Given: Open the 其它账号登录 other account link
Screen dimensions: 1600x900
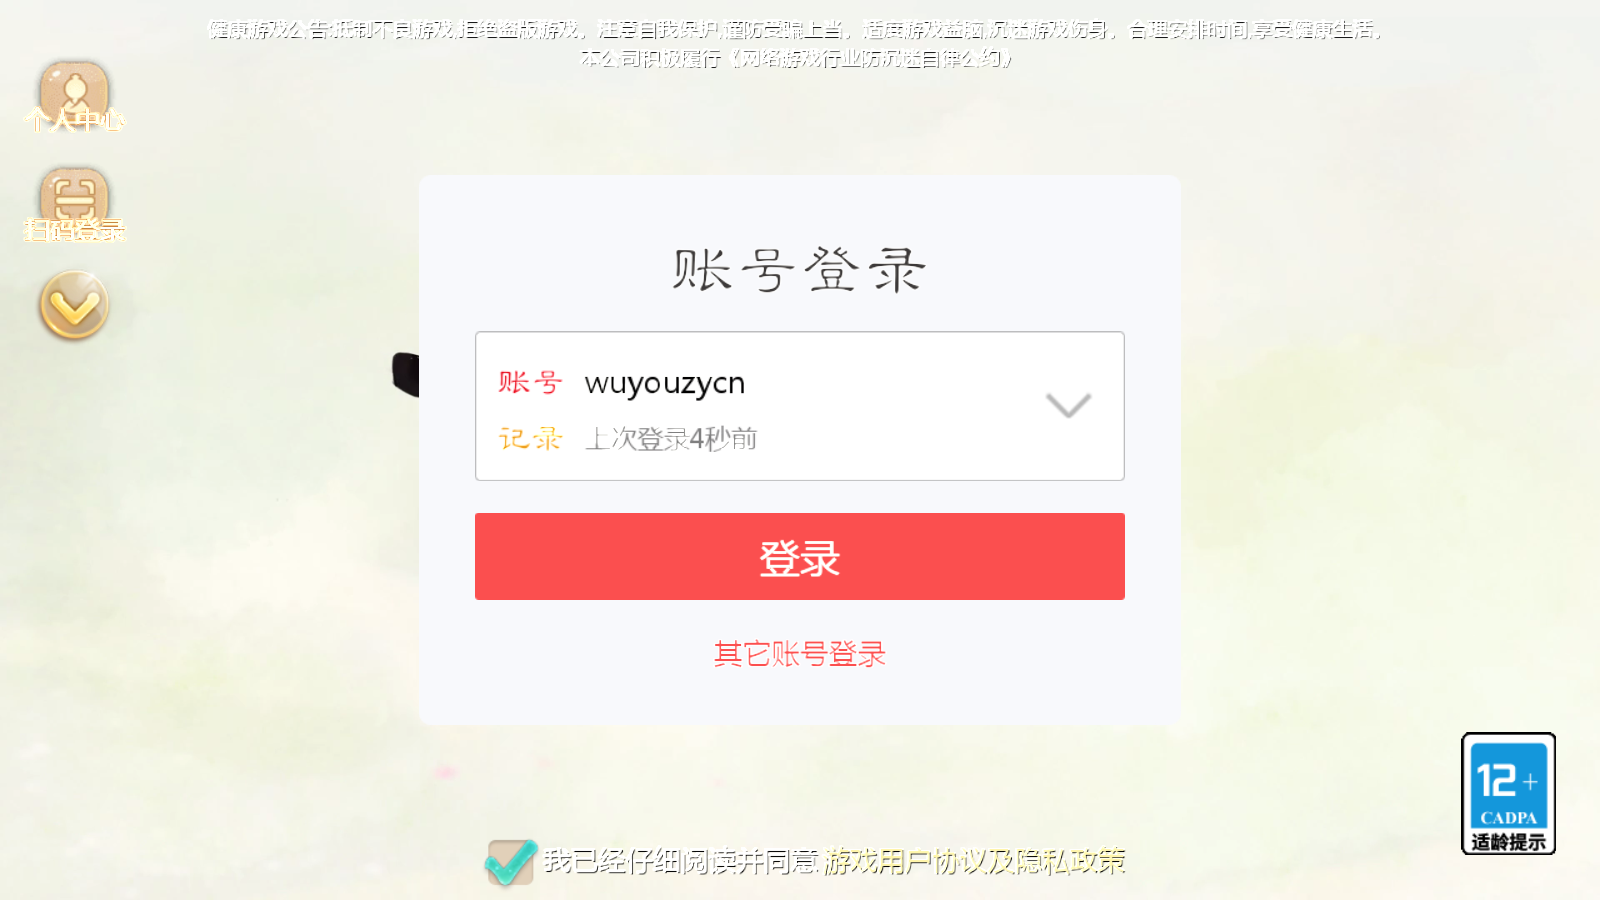Looking at the screenshot, I should click(800, 654).
